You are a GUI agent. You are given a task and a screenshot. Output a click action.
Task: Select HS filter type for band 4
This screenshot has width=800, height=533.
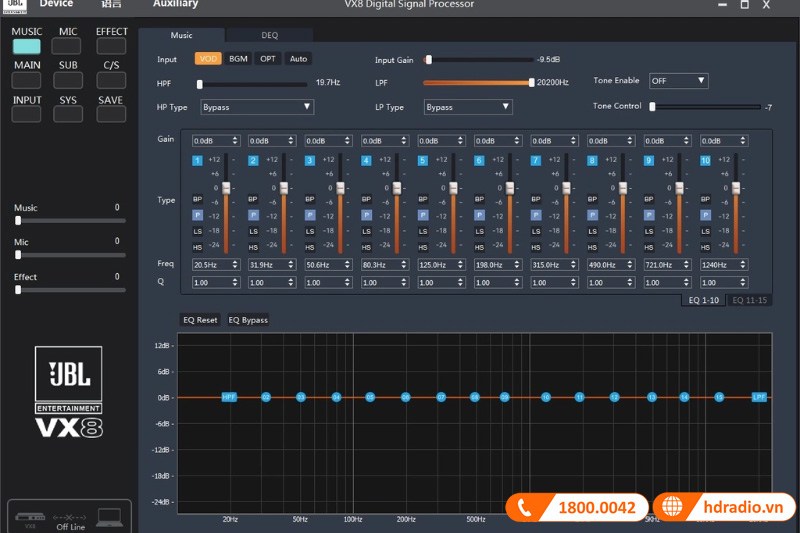click(366, 245)
